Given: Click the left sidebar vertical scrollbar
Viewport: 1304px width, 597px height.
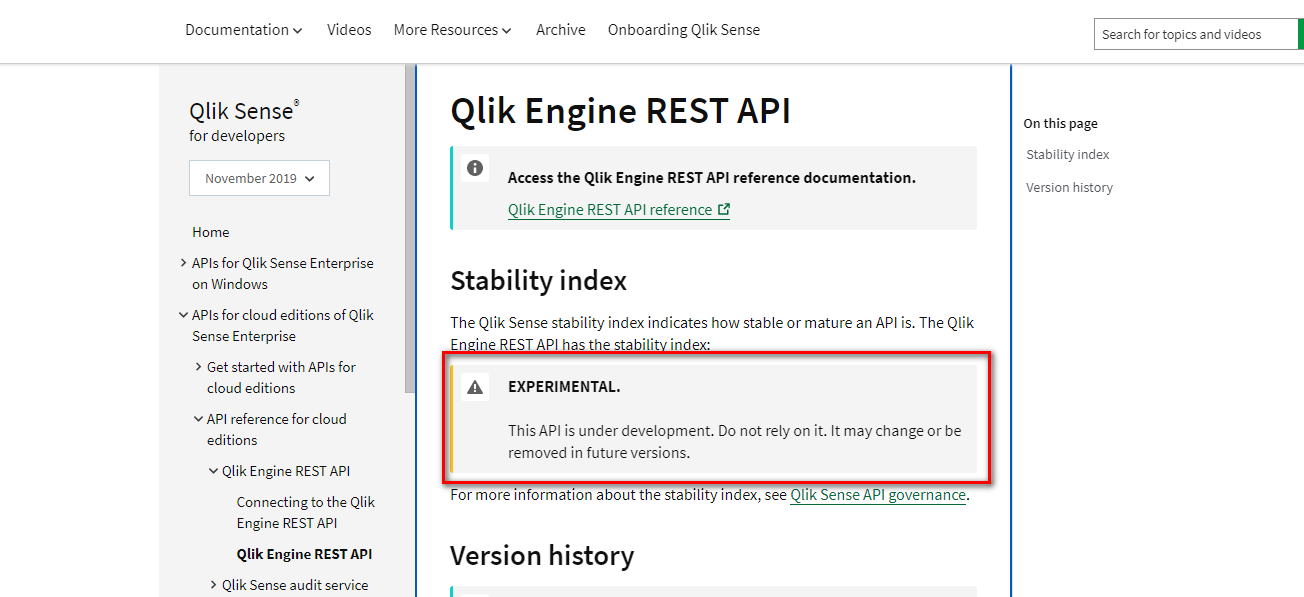Looking at the screenshot, I should (x=409, y=230).
